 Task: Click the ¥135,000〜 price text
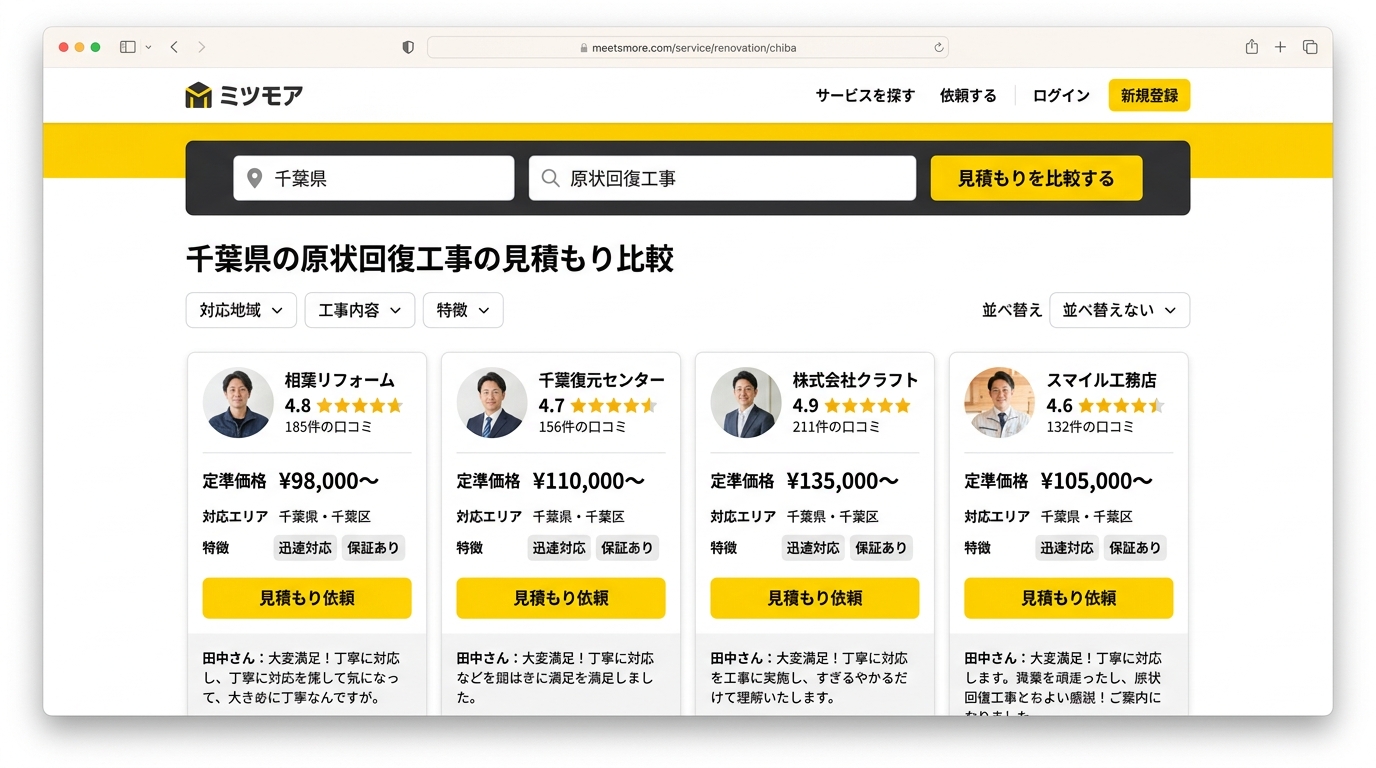coord(843,481)
